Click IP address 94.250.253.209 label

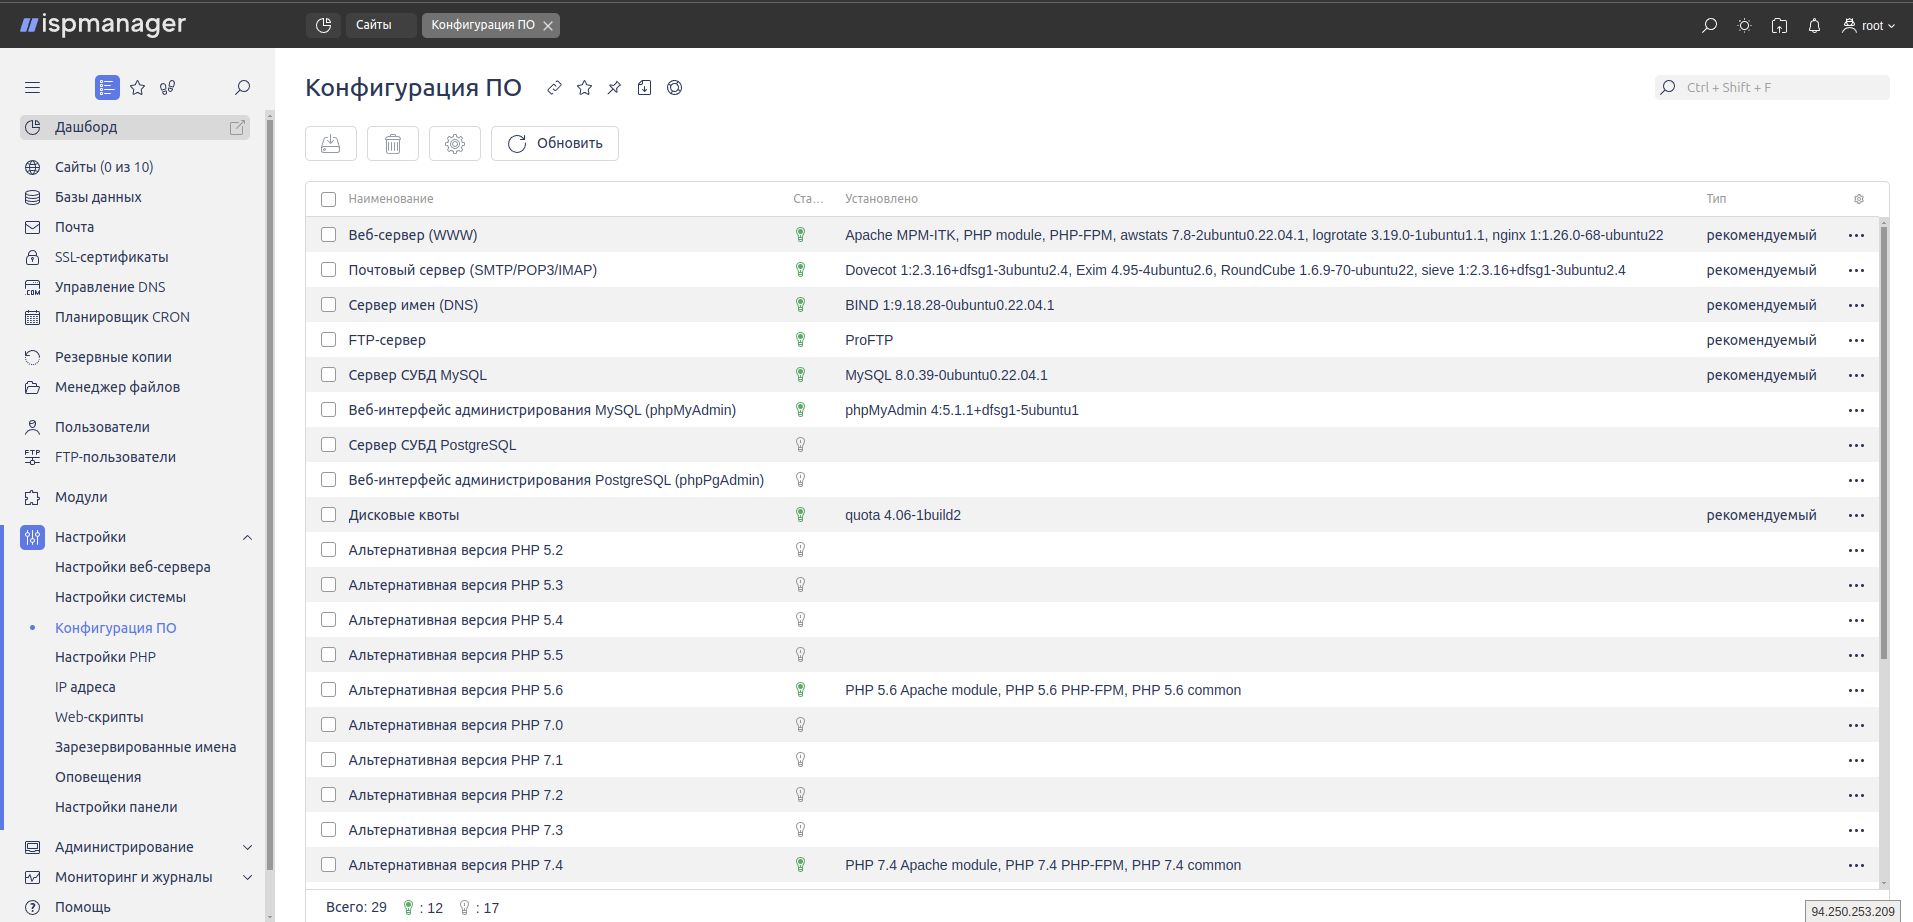[x=1853, y=911]
